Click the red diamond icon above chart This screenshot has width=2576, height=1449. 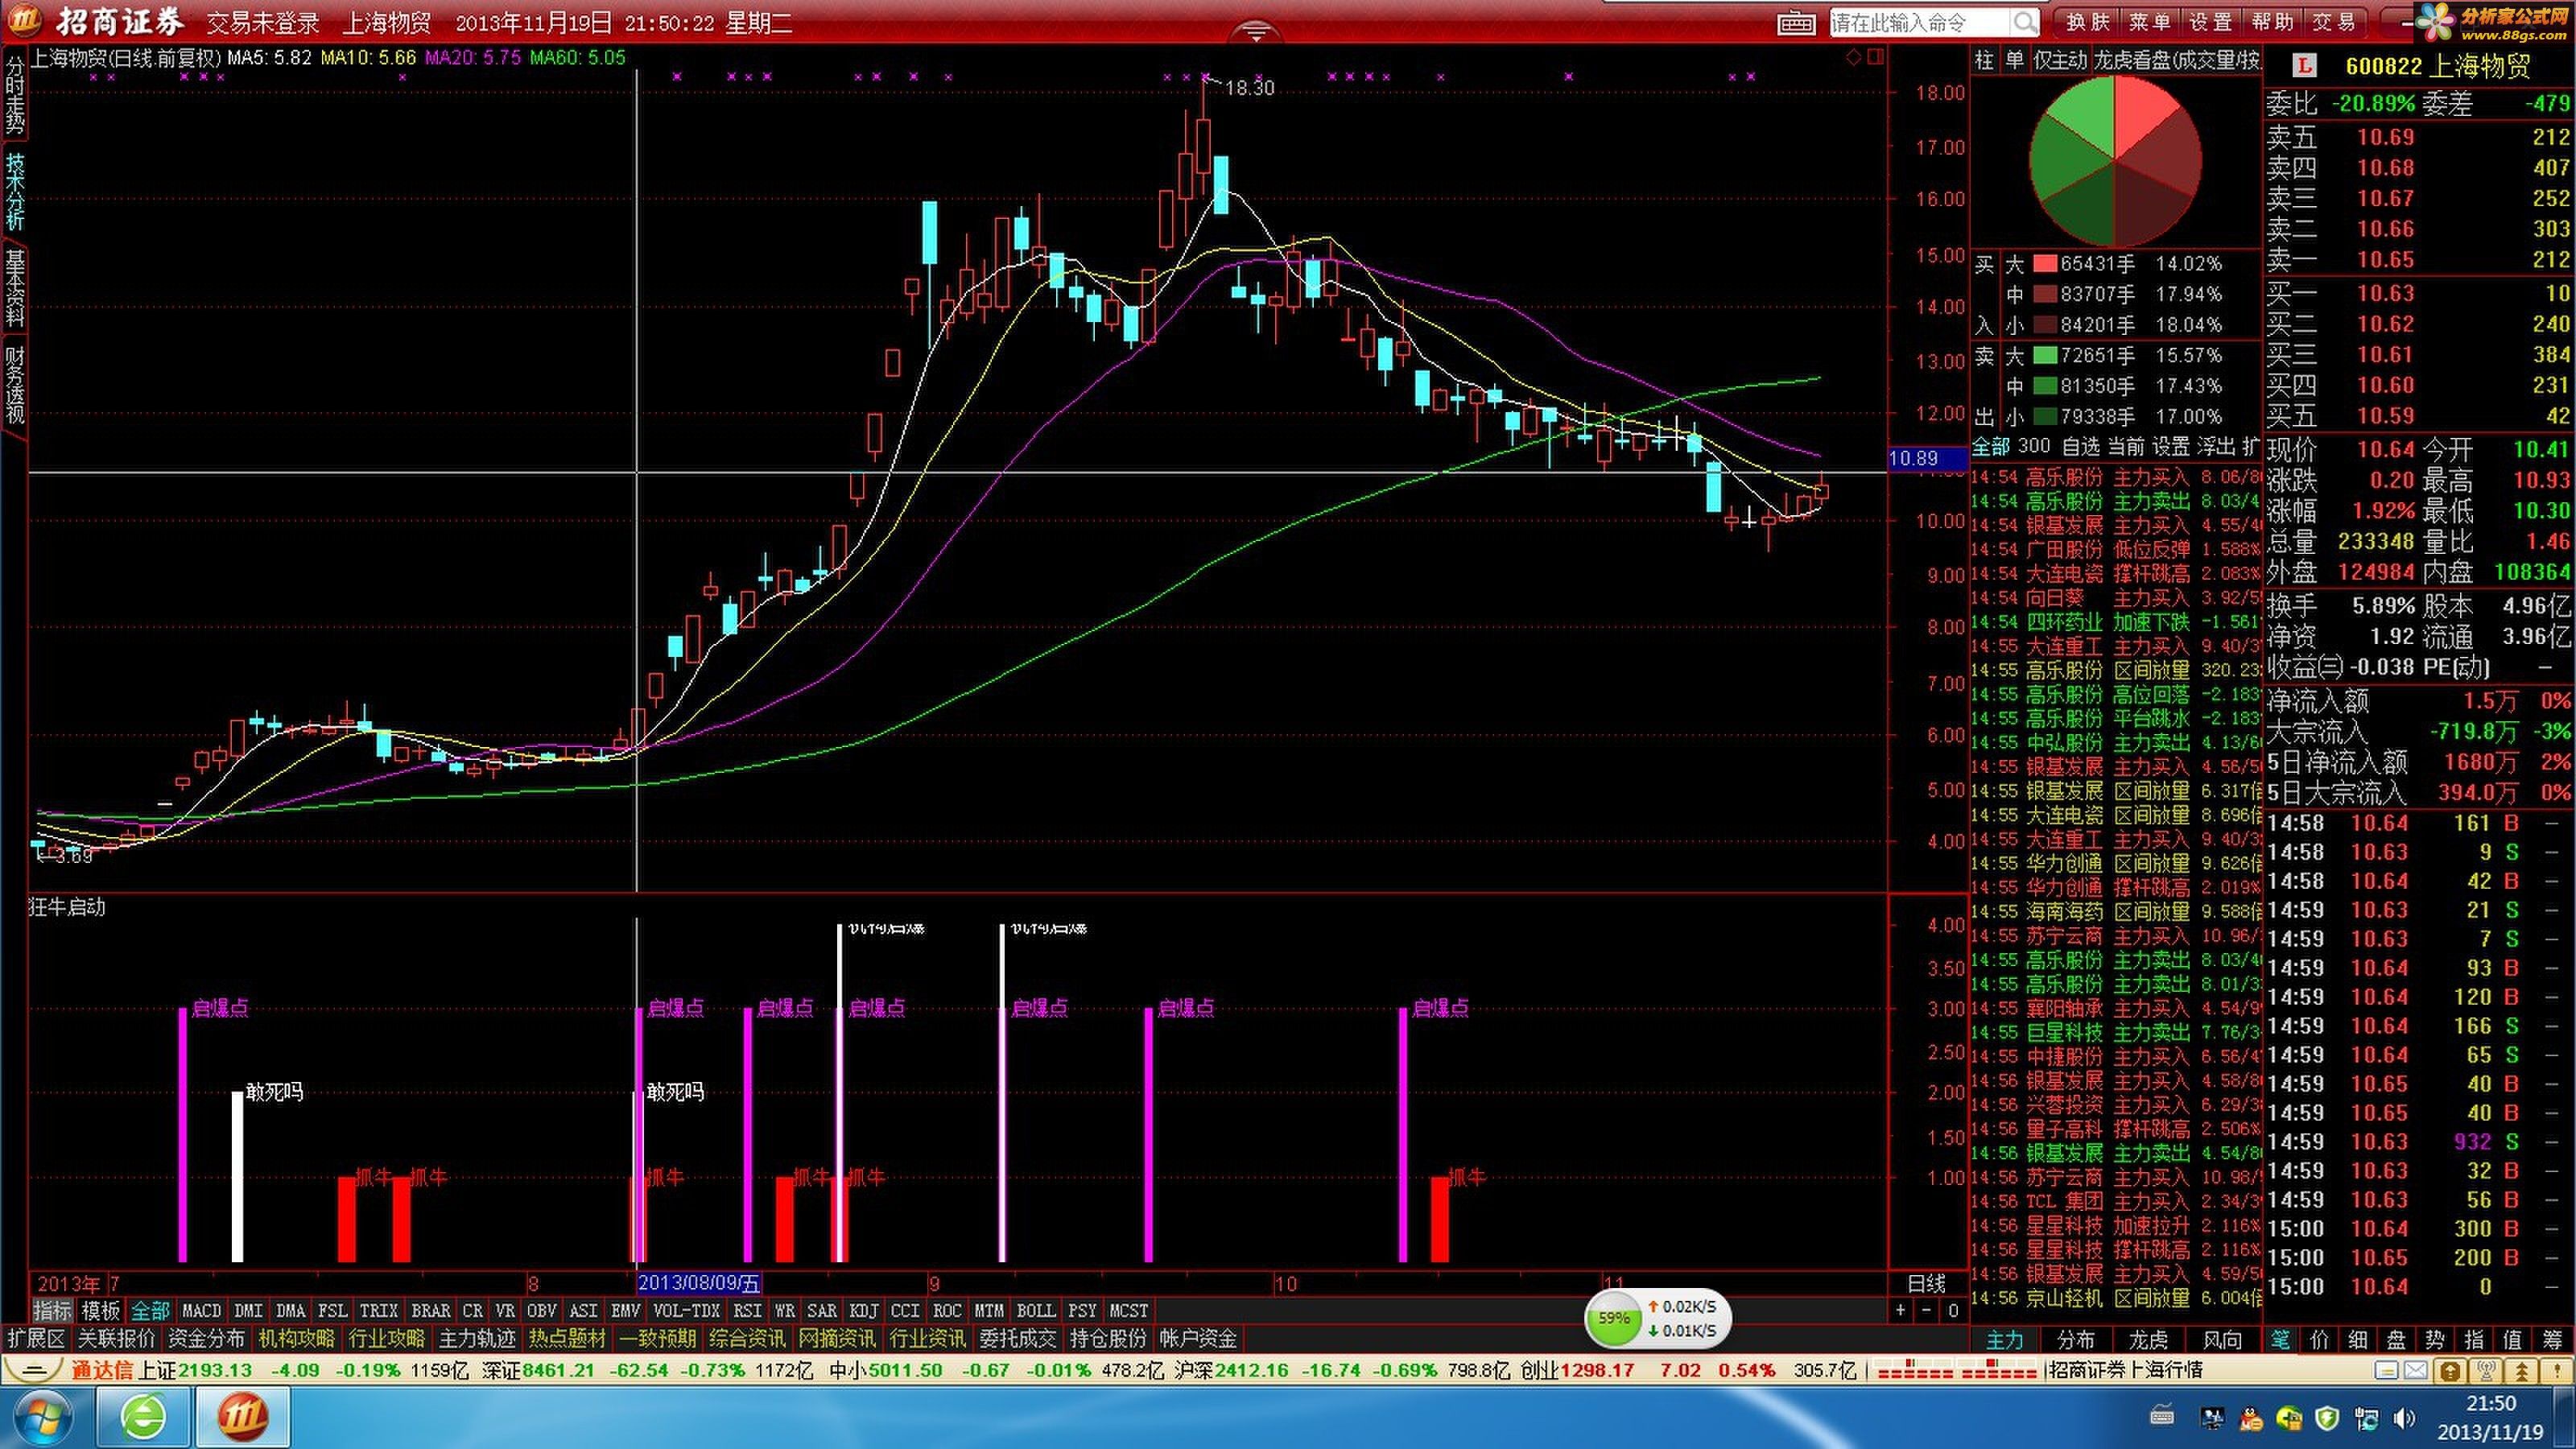1853,57
